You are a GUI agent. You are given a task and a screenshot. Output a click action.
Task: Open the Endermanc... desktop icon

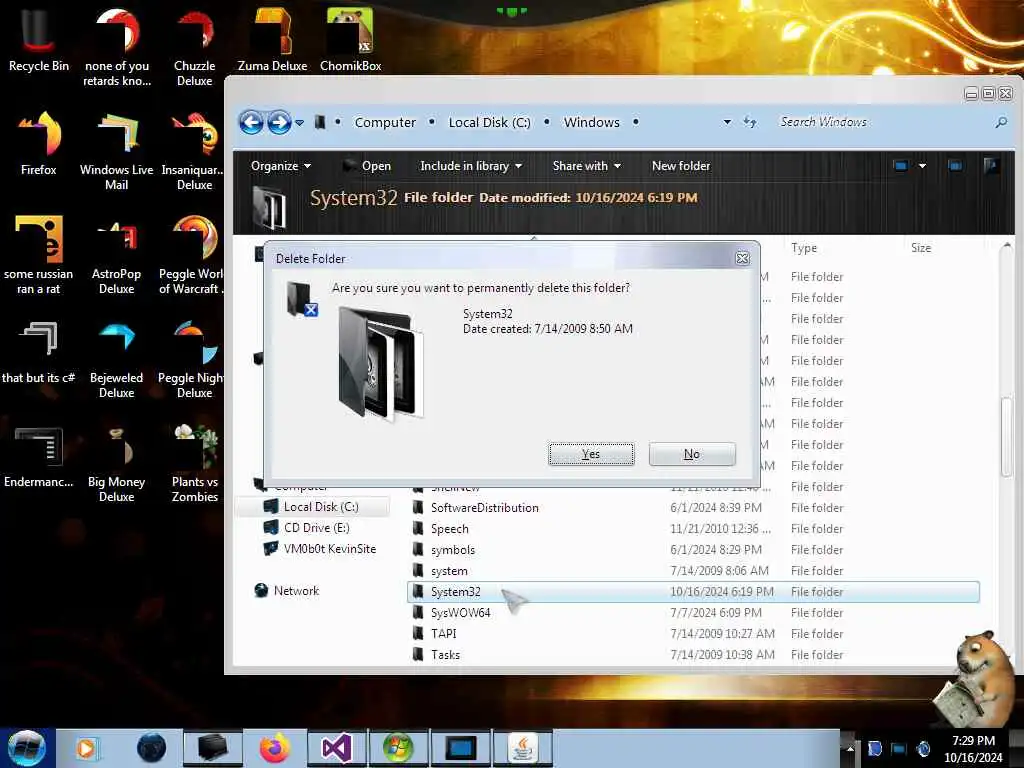click(x=39, y=456)
